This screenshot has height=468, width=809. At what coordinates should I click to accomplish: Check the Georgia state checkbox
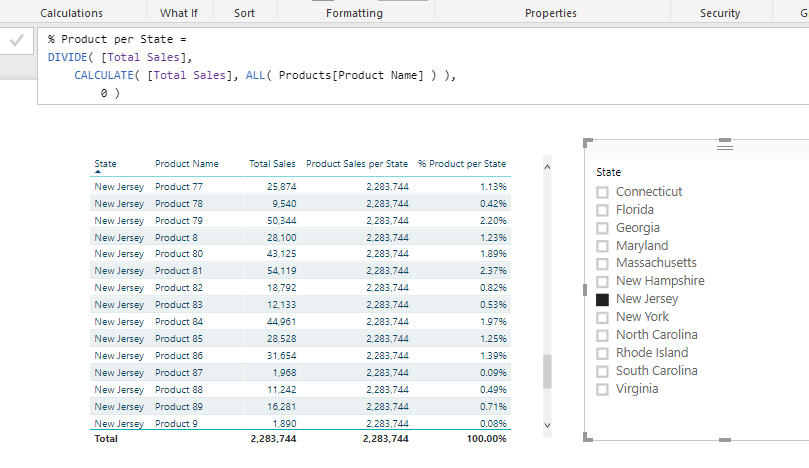602,228
